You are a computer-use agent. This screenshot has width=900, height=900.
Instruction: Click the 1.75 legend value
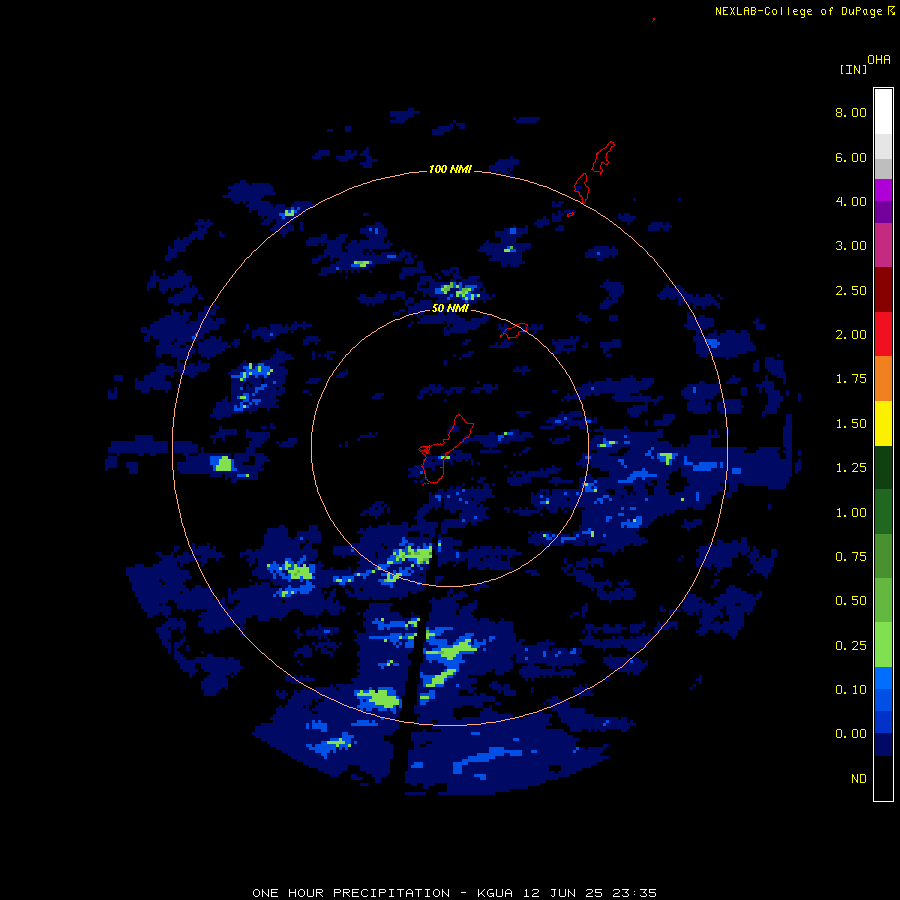(851, 379)
